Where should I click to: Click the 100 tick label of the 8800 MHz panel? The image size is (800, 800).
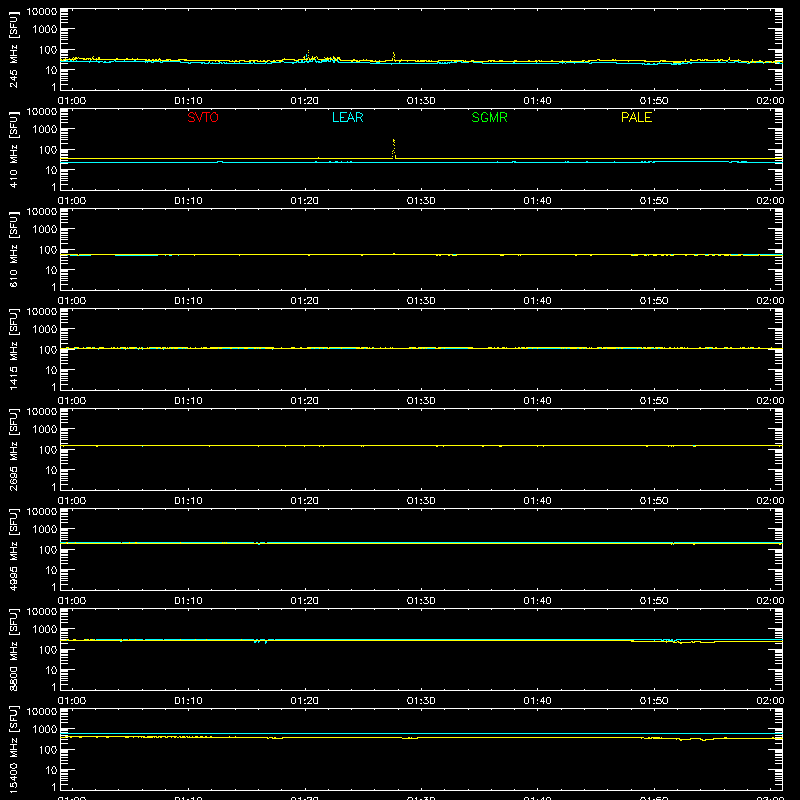(x=48, y=650)
